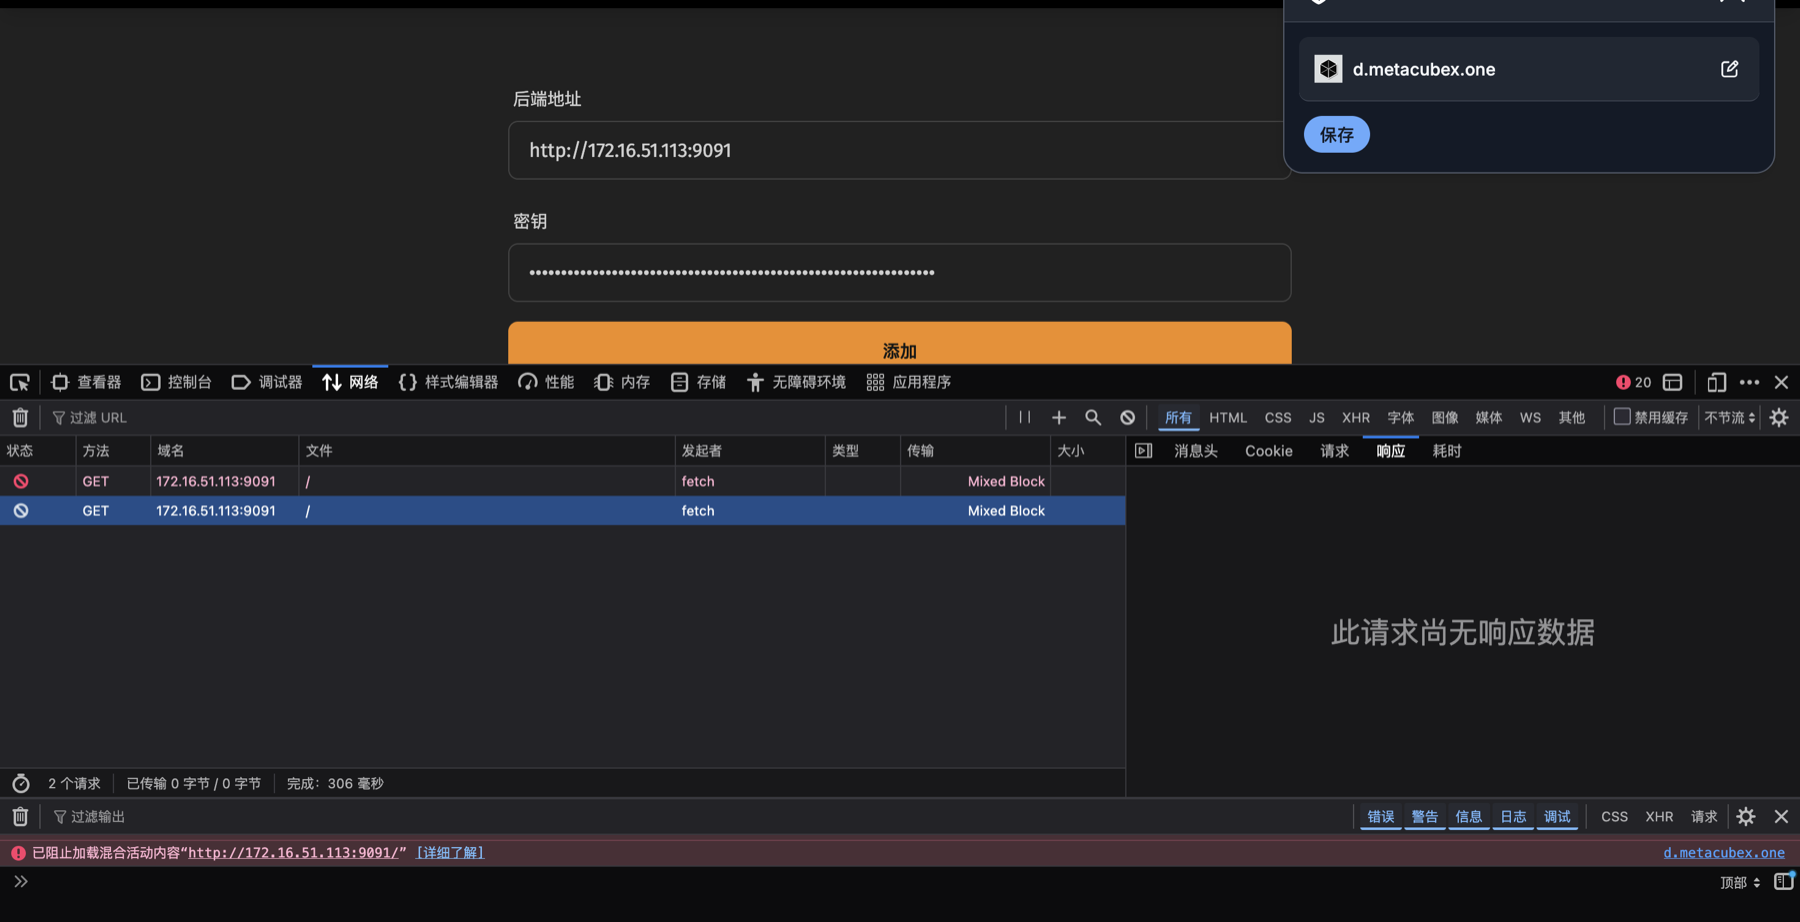
Task: Collapse the request details pane toggle icon
Action: click(1144, 451)
